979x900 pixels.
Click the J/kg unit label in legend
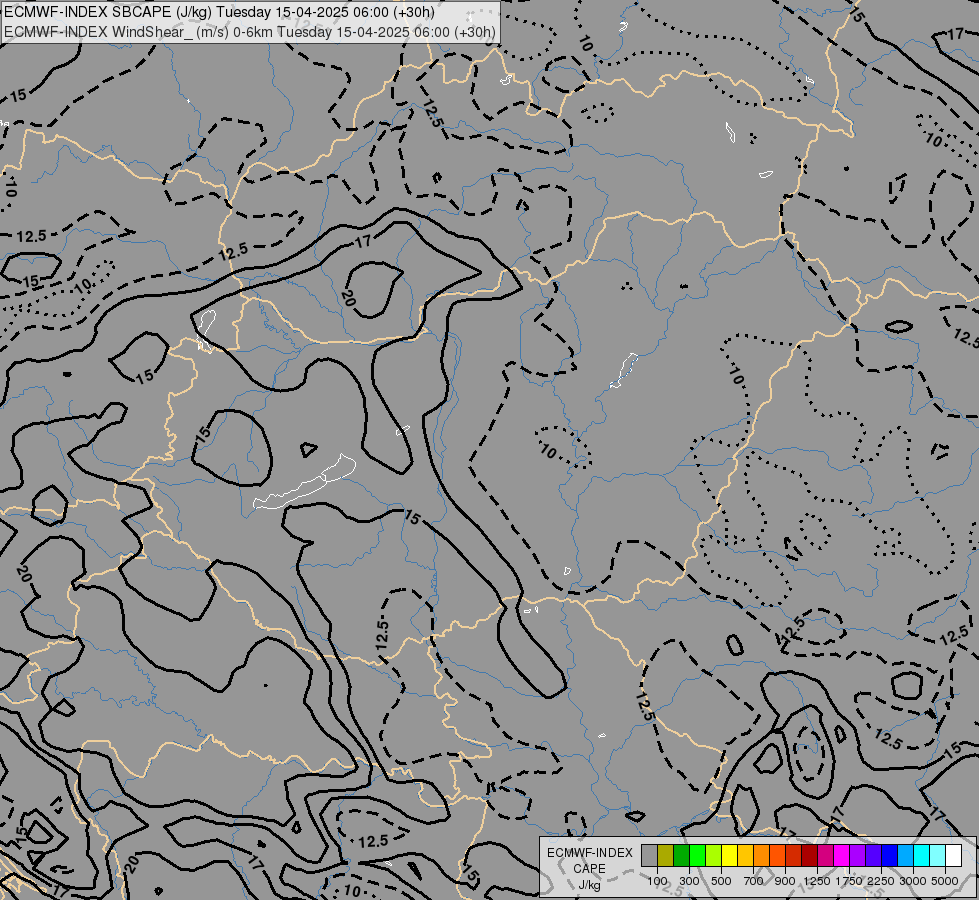click(x=589, y=886)
